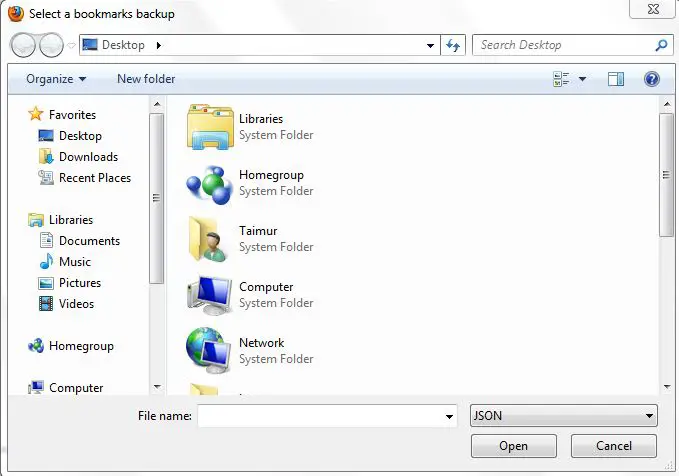
Task: Select Computer in navigation pane
Action: (76, 388)
